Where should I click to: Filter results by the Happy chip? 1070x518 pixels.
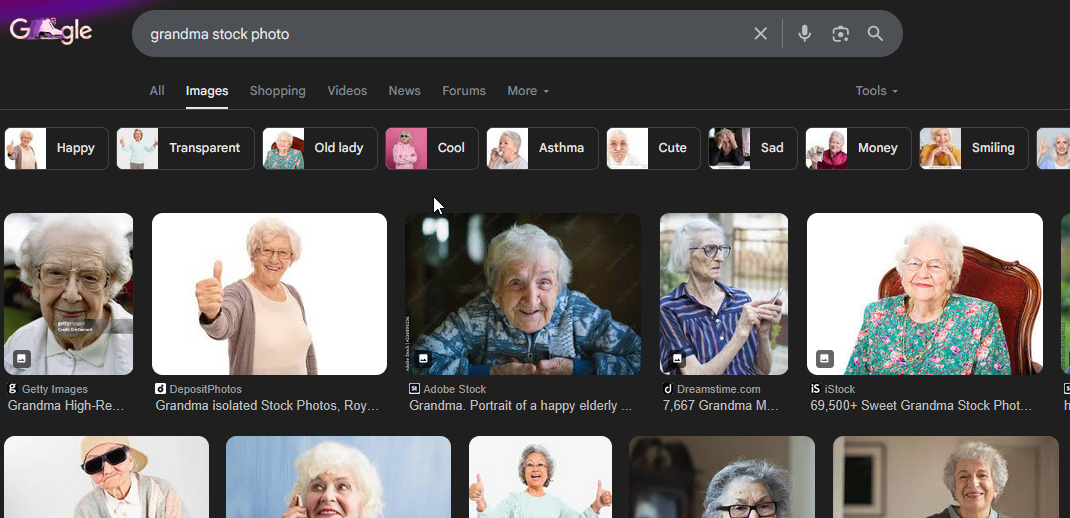coord(57,148)
